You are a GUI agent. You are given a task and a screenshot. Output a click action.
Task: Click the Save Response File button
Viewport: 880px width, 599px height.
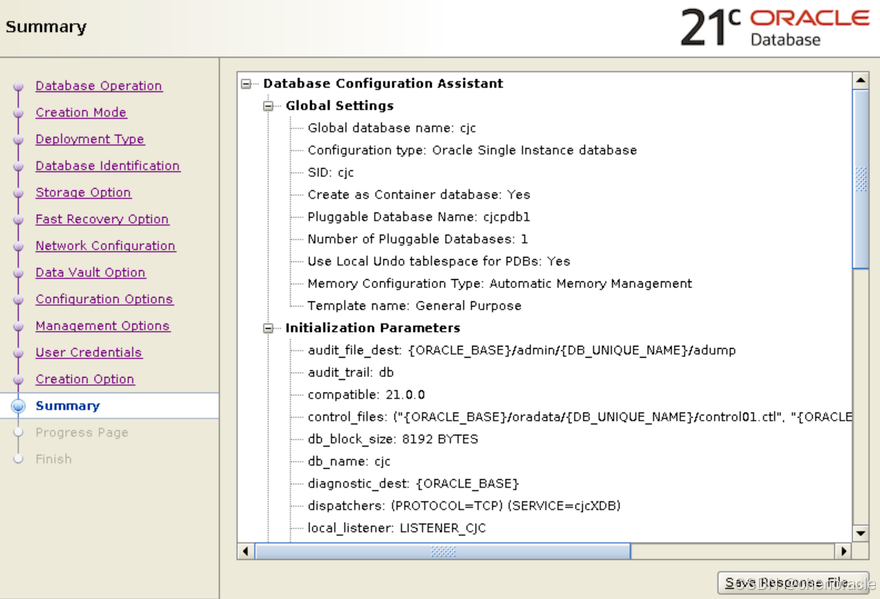click(x=793, y=583)
